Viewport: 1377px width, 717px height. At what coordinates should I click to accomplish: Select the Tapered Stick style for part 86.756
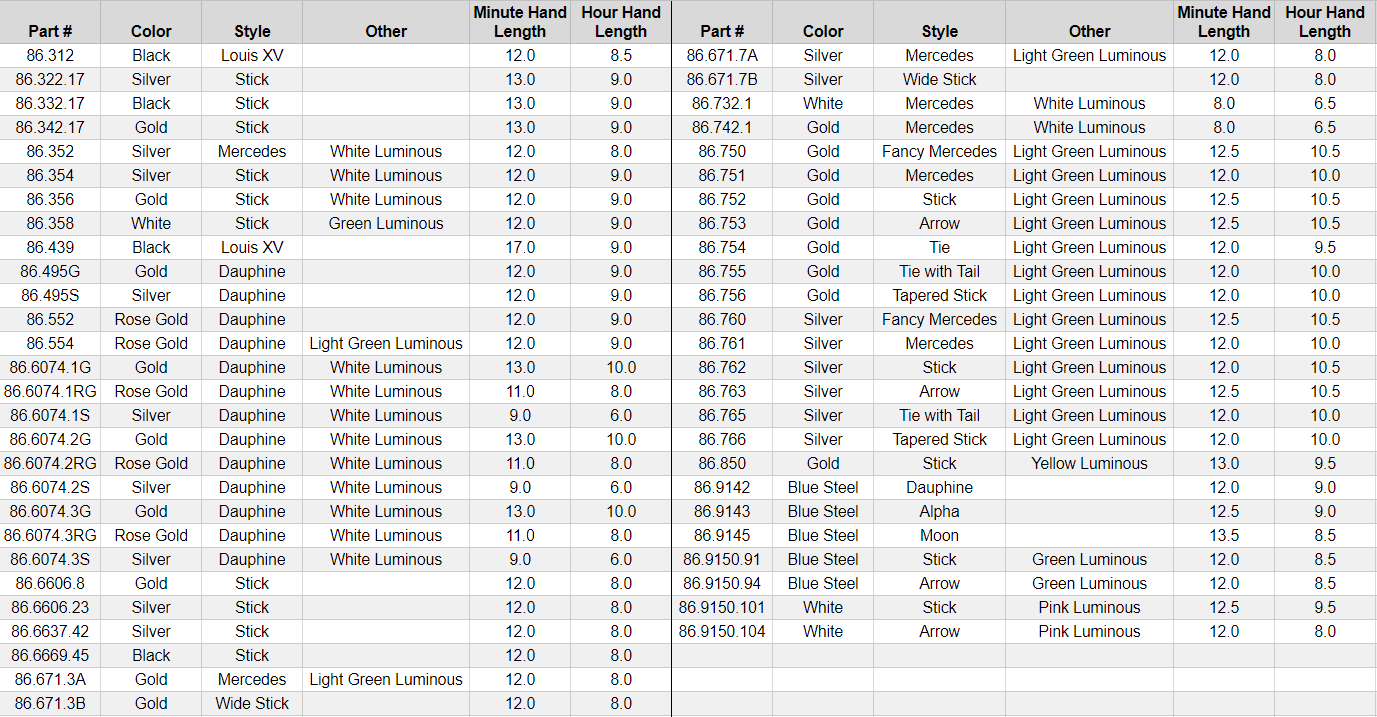[939, 296]
